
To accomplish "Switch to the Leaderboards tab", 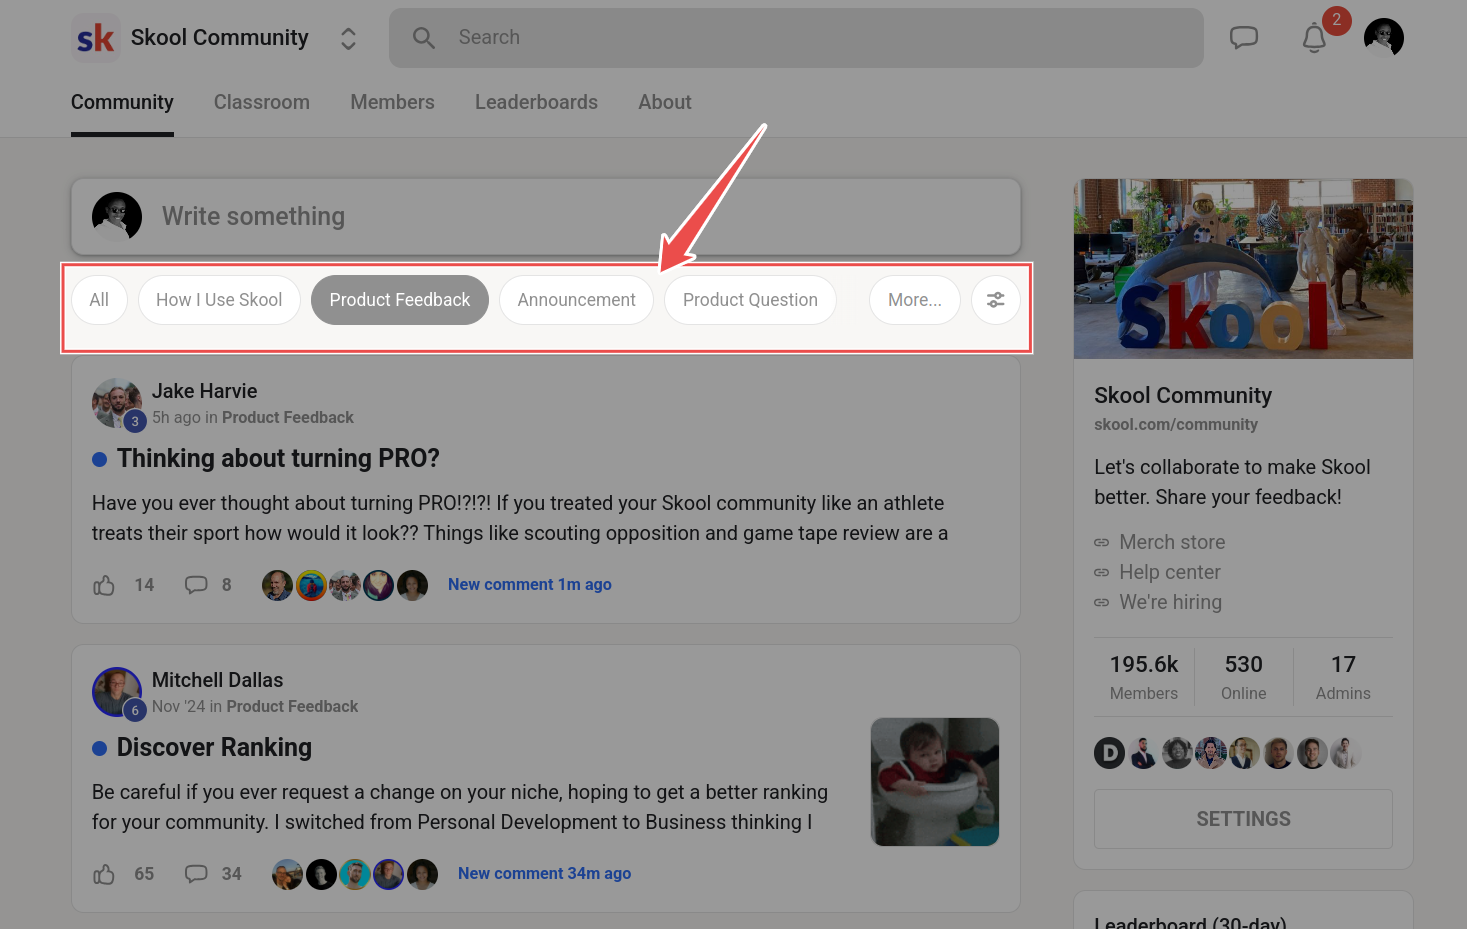I will click(x=536, y=102).
